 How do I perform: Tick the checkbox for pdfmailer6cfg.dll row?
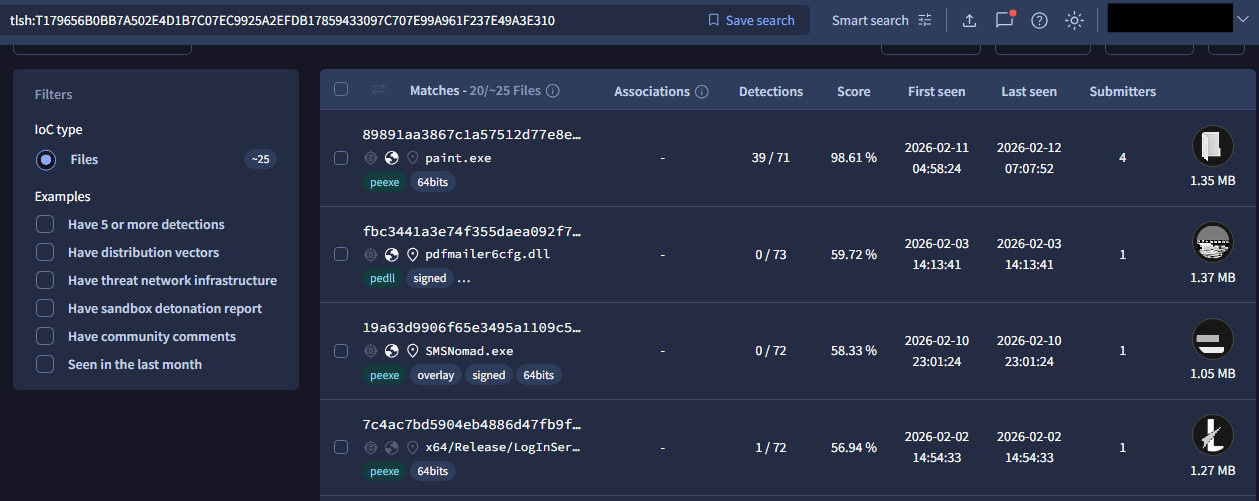click(x=341, y=254)
